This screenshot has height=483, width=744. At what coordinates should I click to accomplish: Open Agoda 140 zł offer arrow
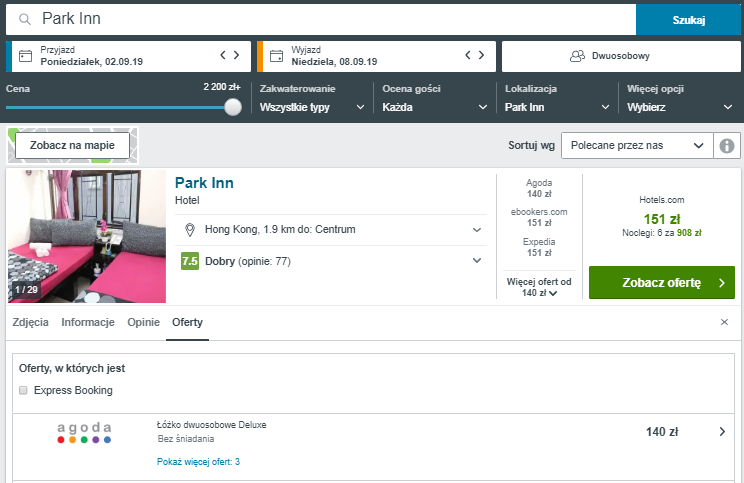722,431
